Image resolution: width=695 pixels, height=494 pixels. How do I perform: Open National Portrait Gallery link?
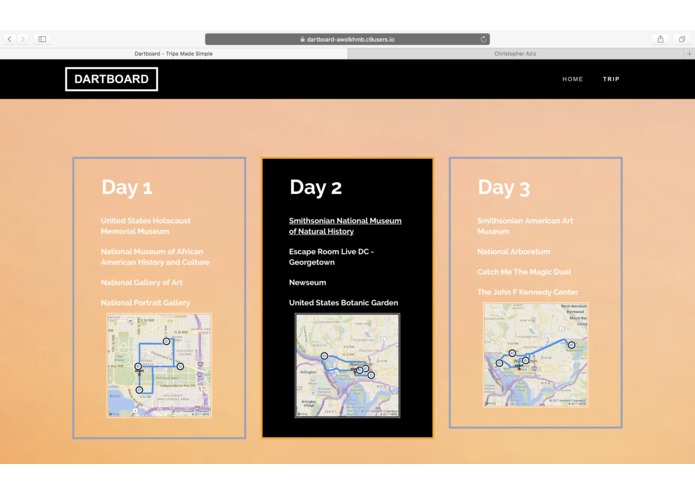point(145,303)
